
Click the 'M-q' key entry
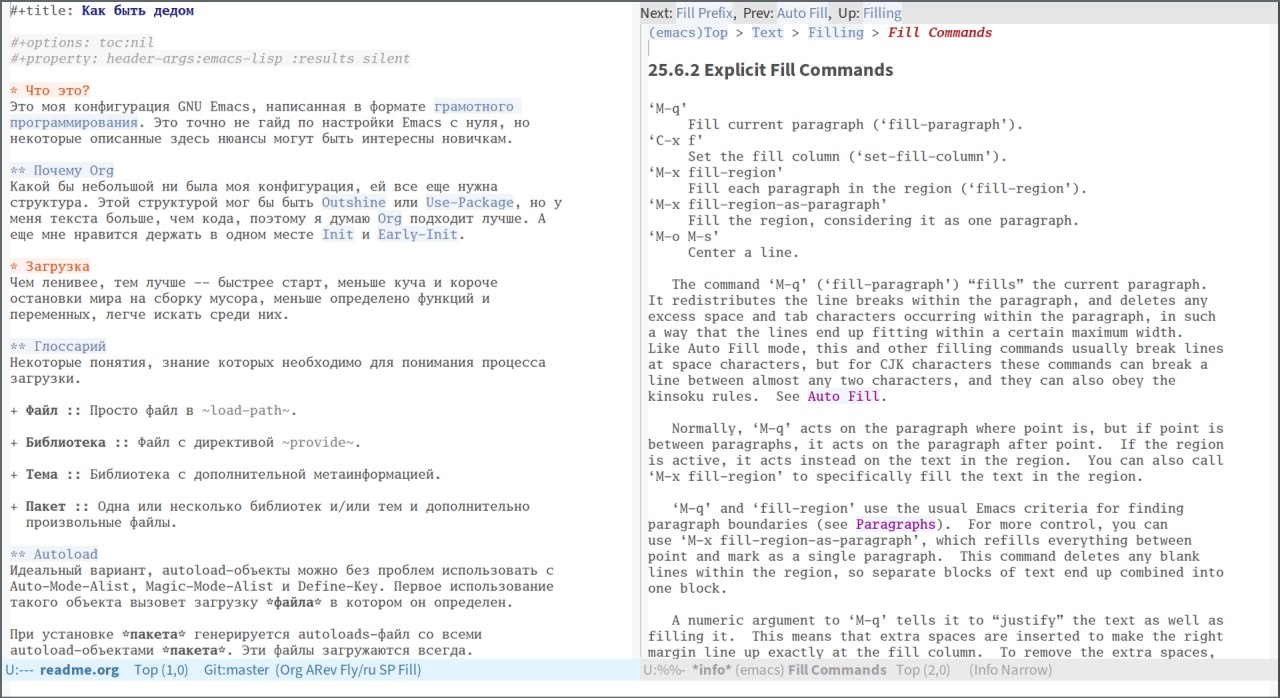coord(668,109)
